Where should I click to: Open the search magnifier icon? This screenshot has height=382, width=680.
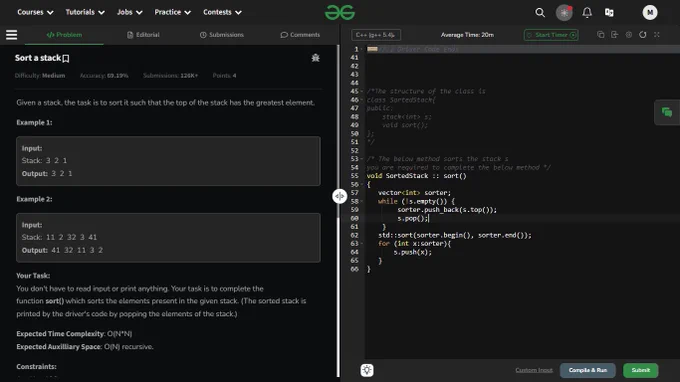[540, 13]
